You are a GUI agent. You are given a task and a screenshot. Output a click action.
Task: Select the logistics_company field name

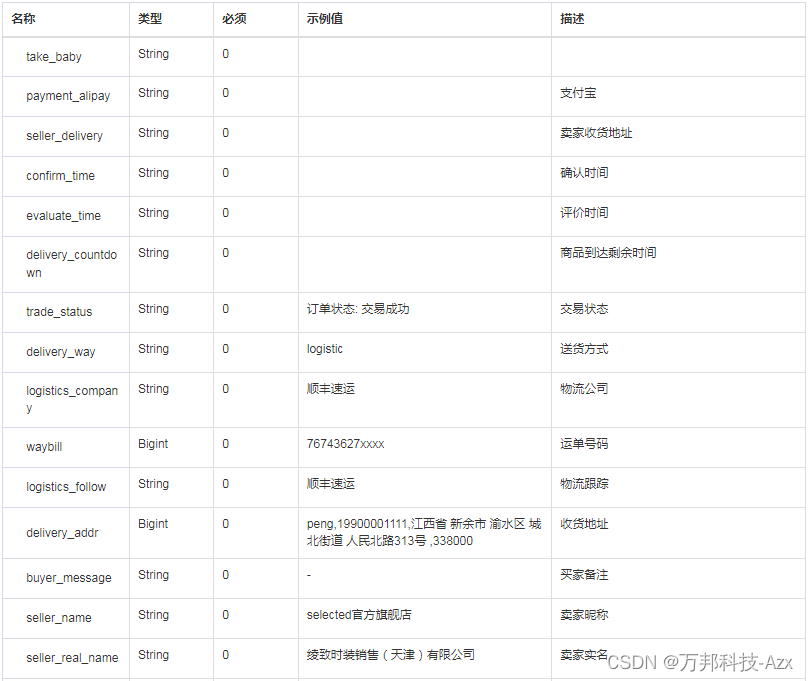tap(72, 399)
